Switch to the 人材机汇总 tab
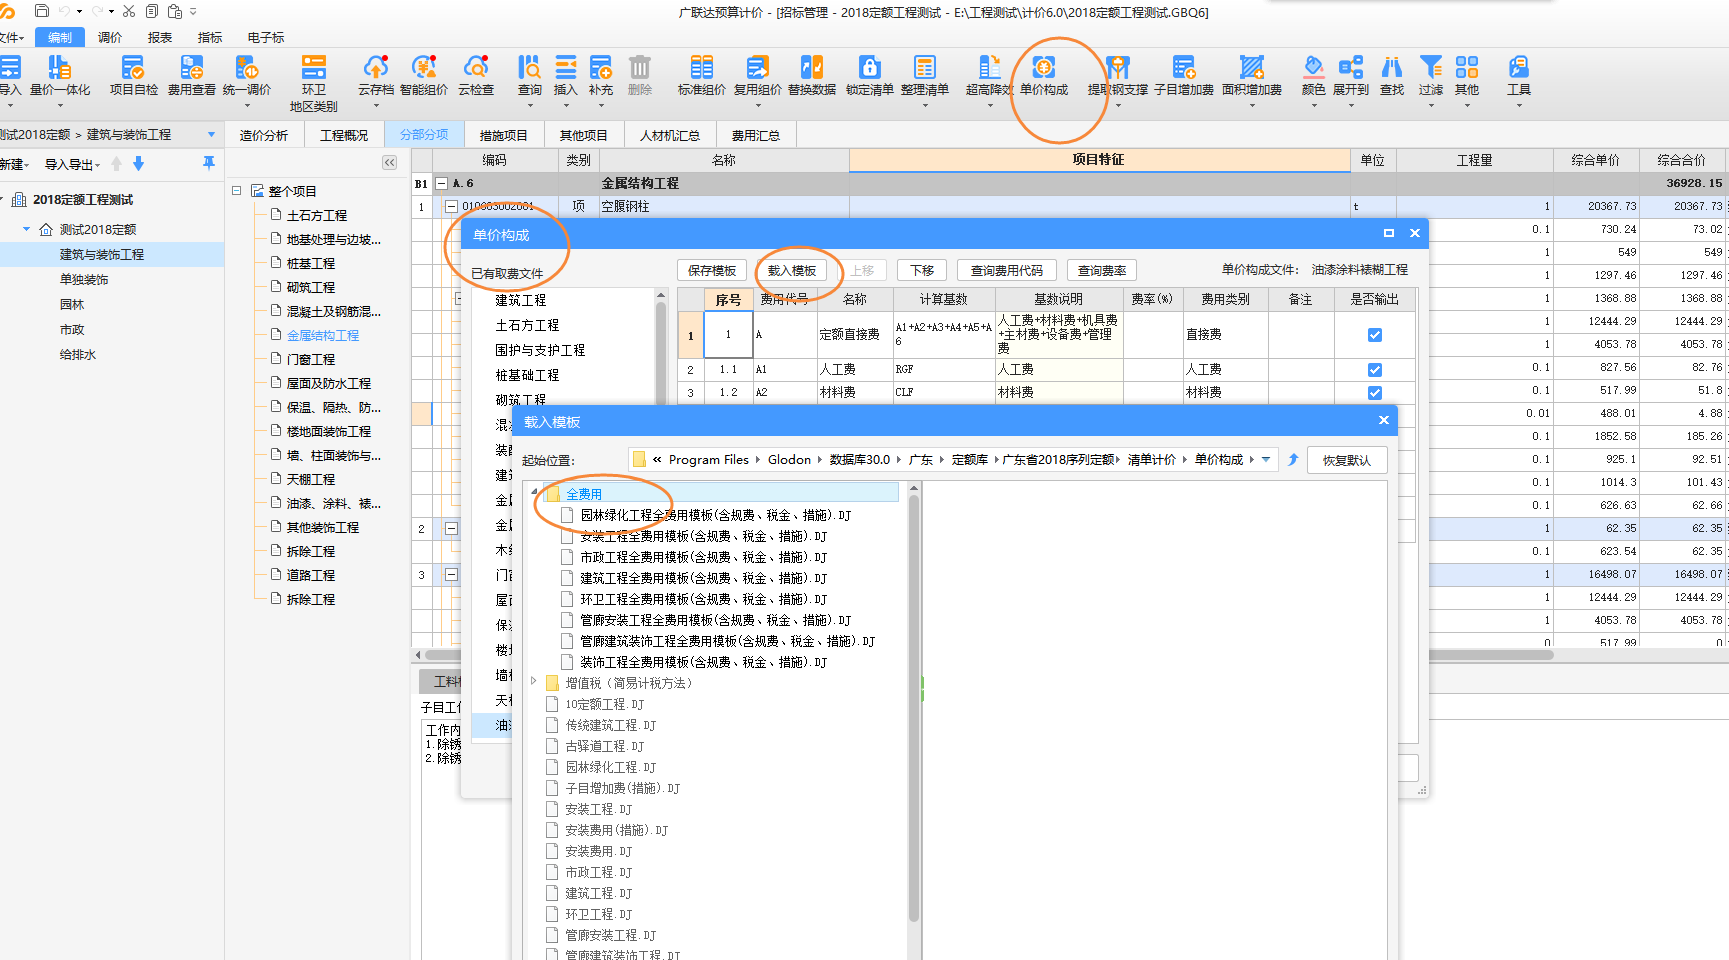 tap(670, 135)
